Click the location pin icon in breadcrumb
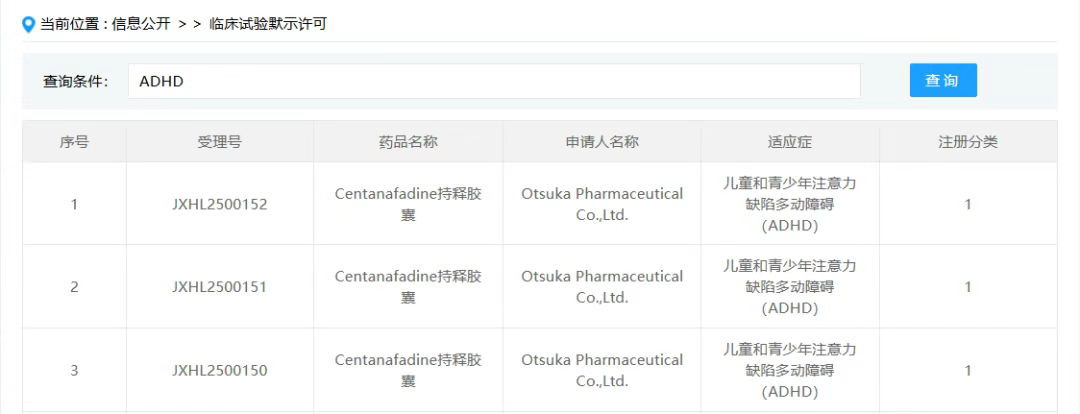This screenshot has height=414, width=1080. click(28, 24)
